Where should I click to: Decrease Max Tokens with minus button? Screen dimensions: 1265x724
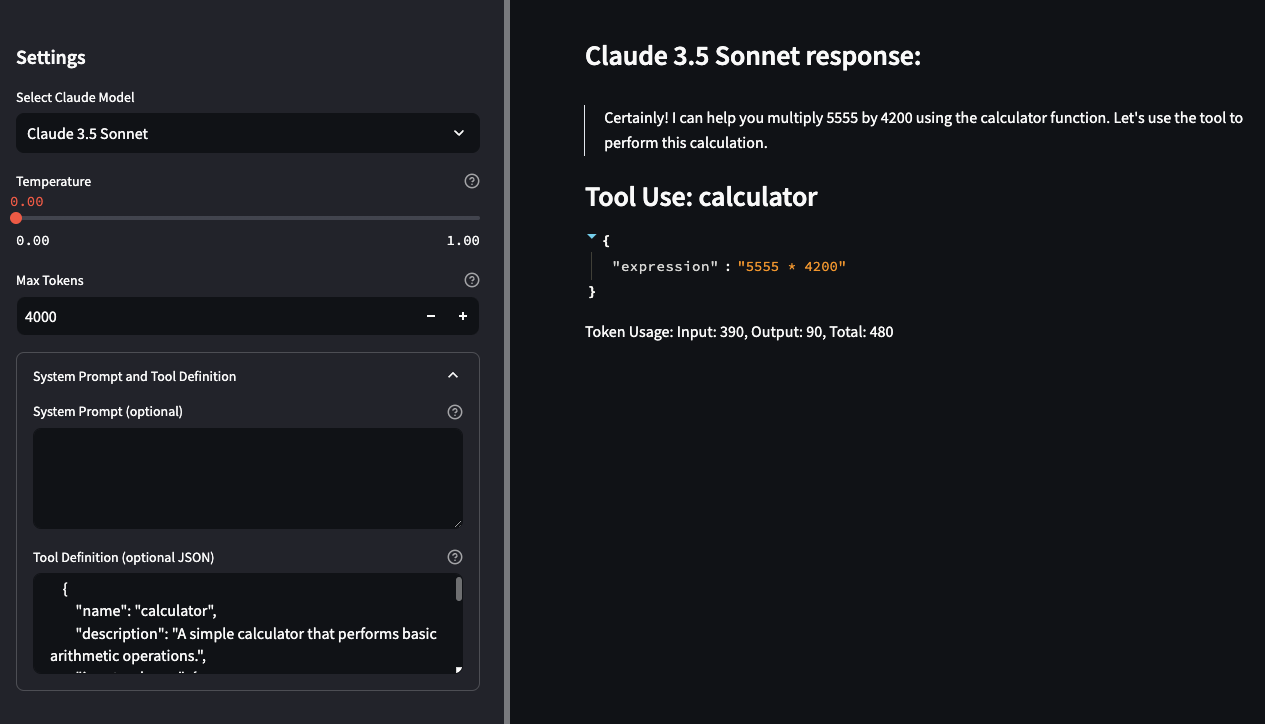pos(431,316)
